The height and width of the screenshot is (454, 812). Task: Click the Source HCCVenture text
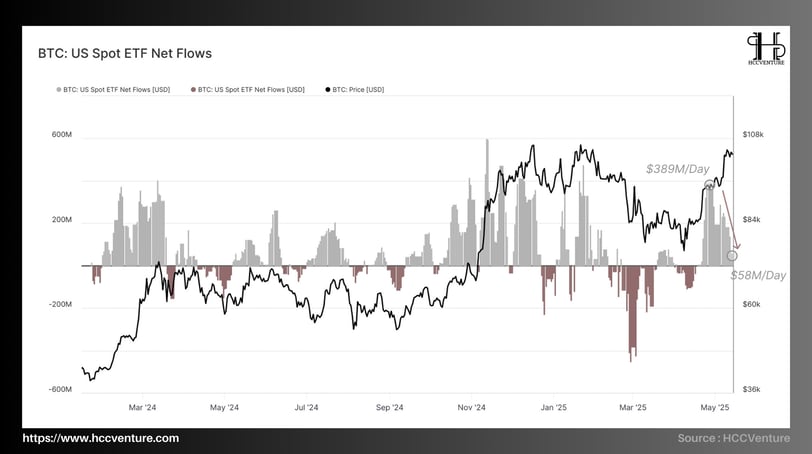734,438
